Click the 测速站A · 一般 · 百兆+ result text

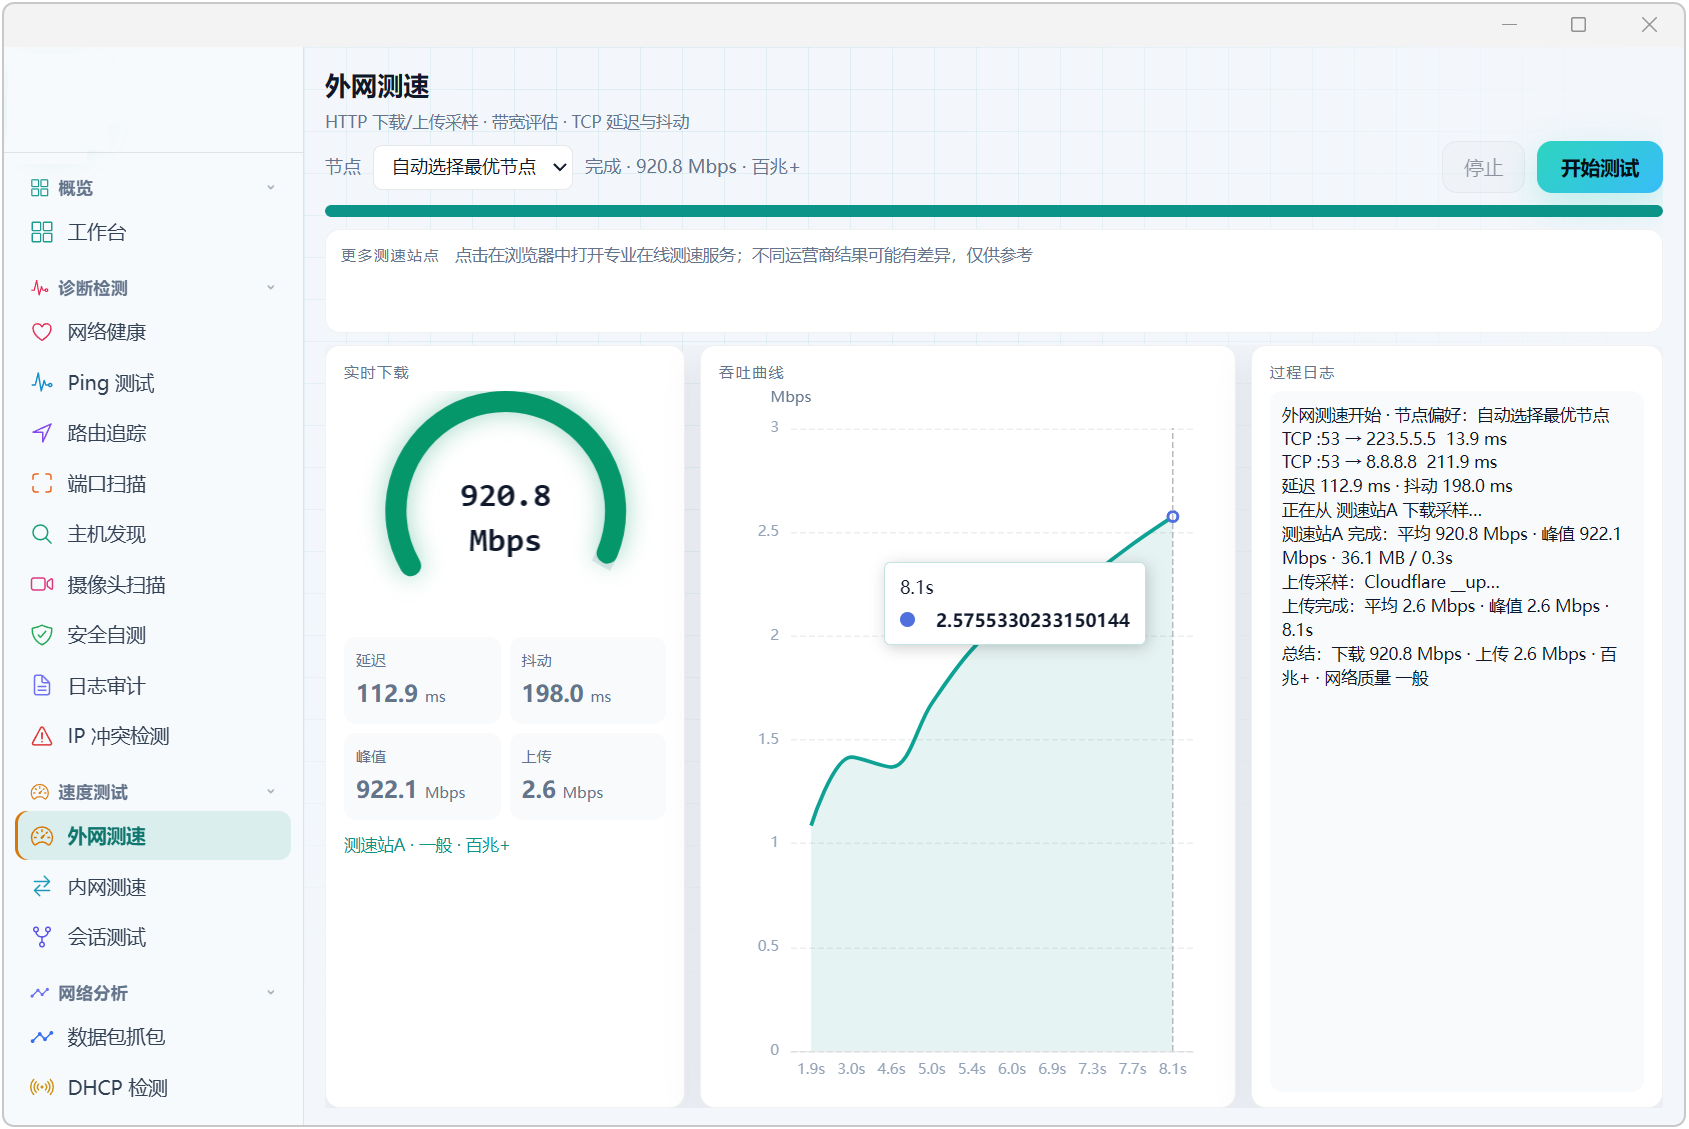point(427,845)
